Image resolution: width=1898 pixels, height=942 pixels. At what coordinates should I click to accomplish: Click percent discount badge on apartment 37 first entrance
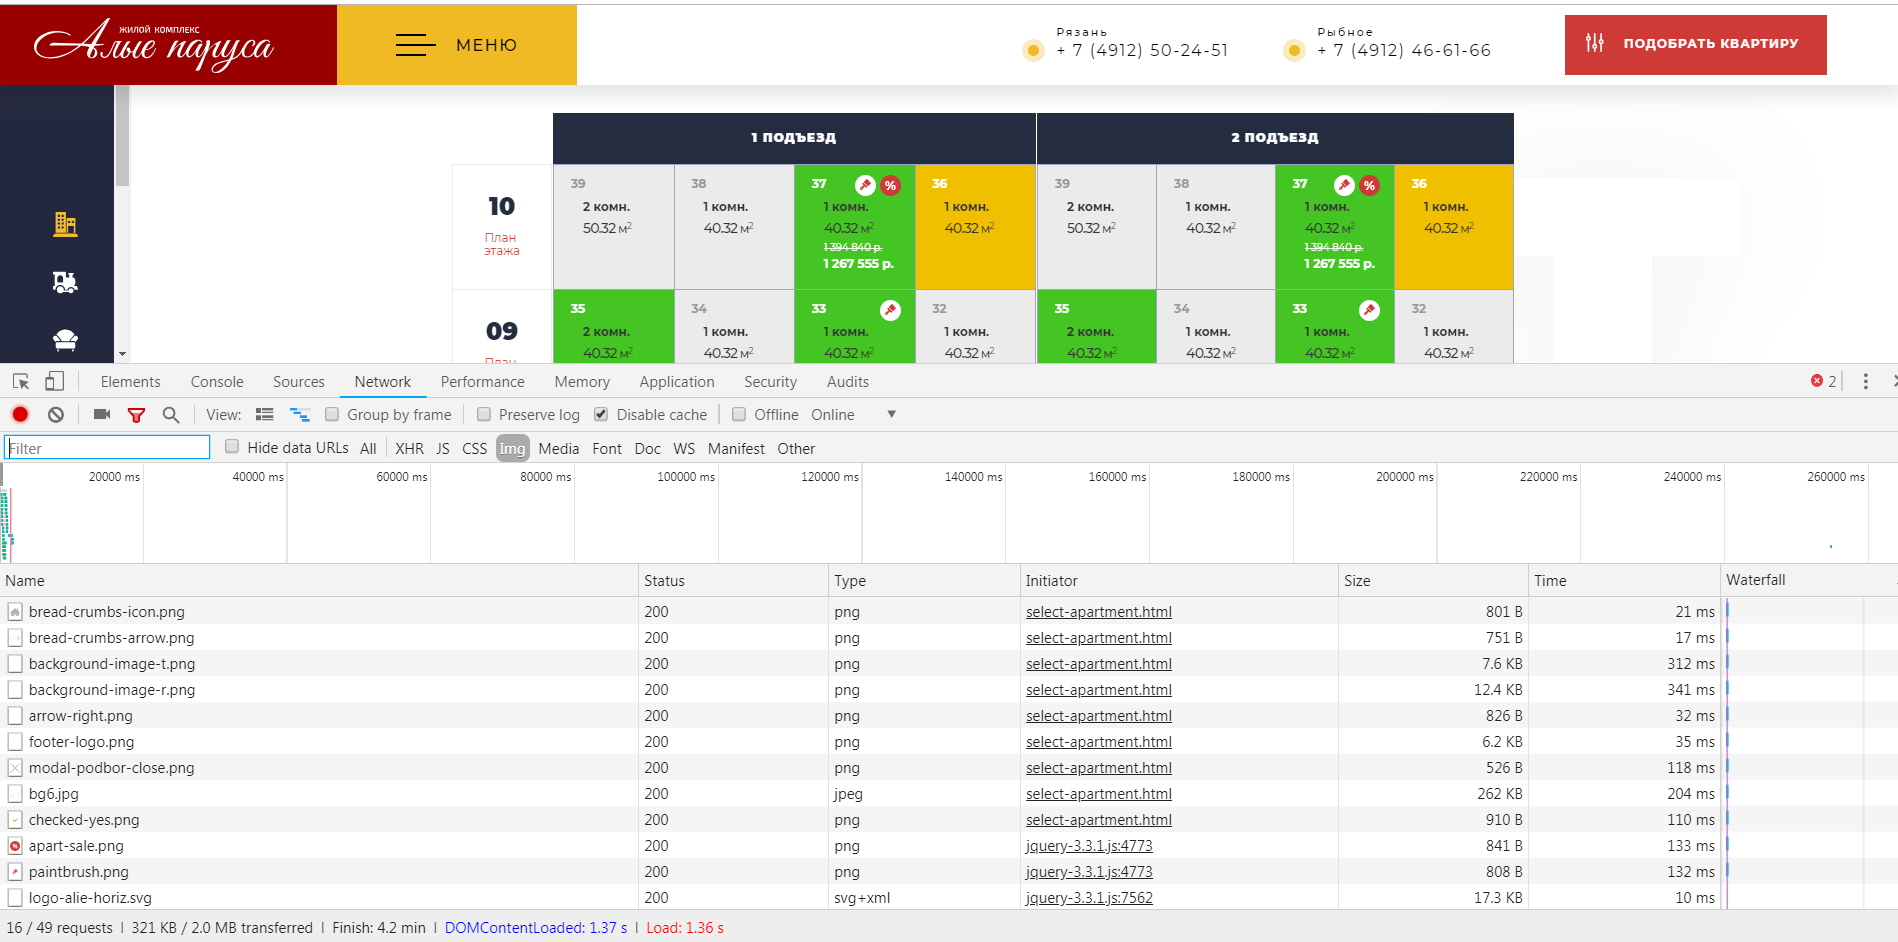pos(890,185)
